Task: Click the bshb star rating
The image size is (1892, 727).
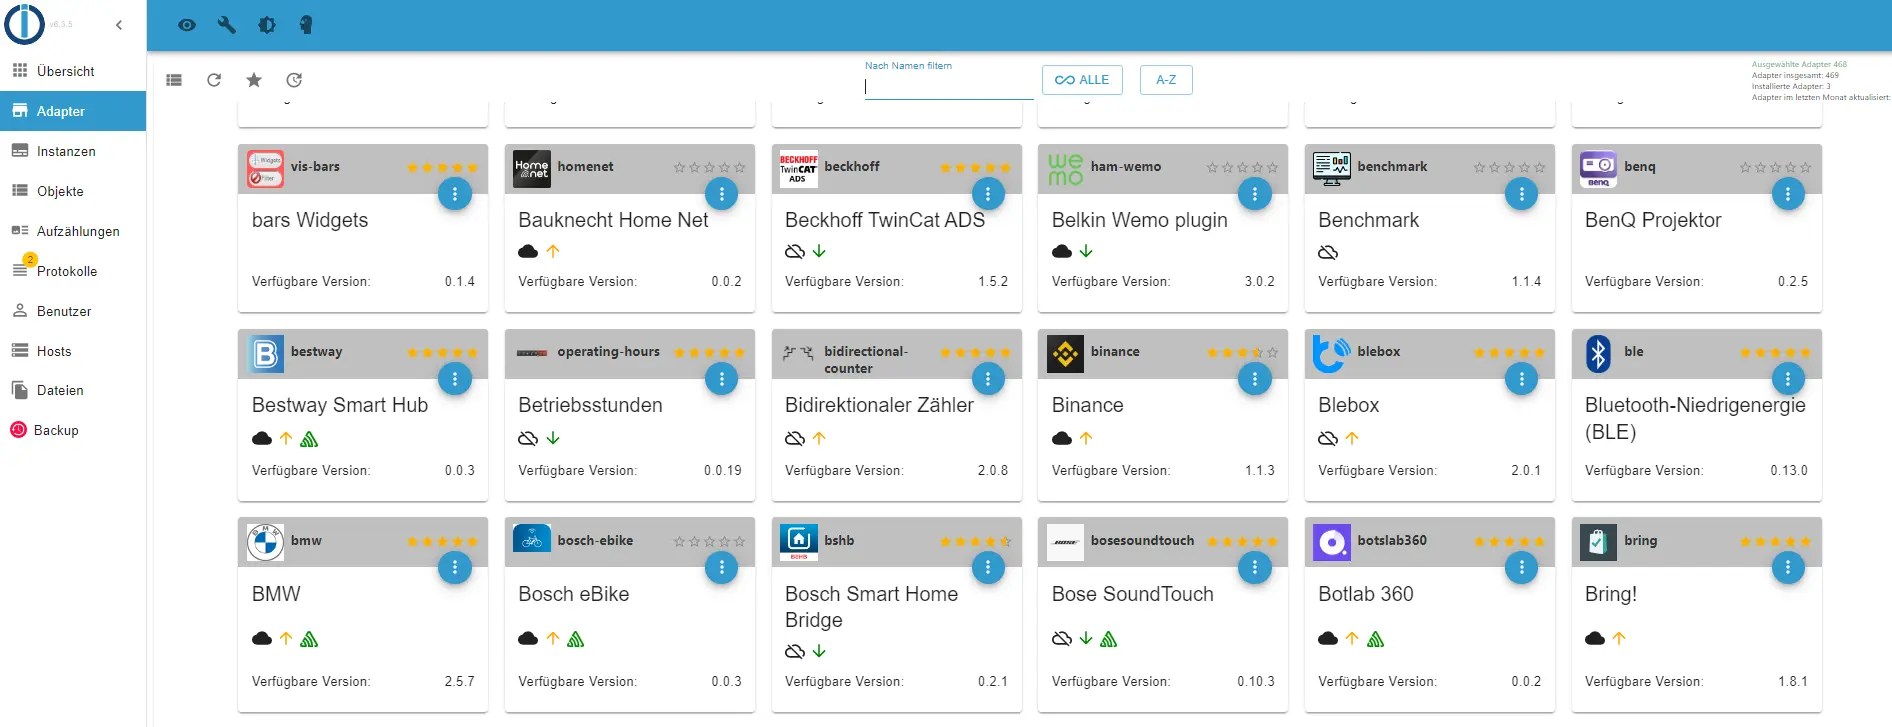Action: (x=975, y=542)
